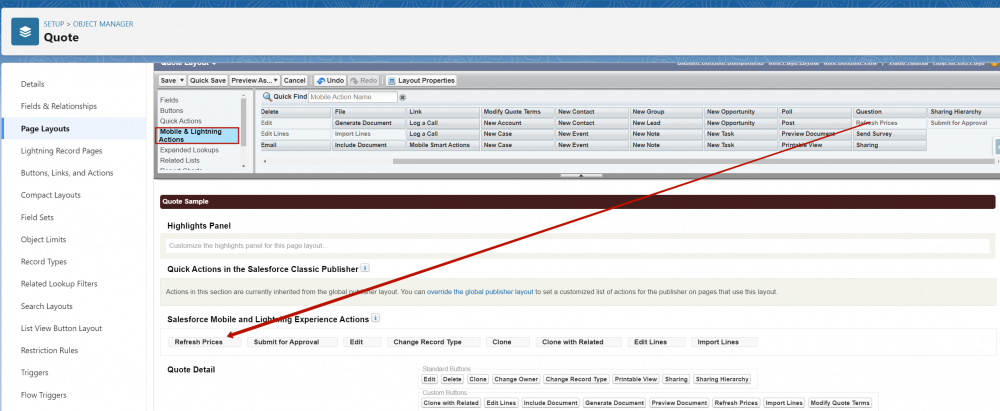Open Fields & Relationships in the sidebar
1000x411 pixels.
(59, 106)
